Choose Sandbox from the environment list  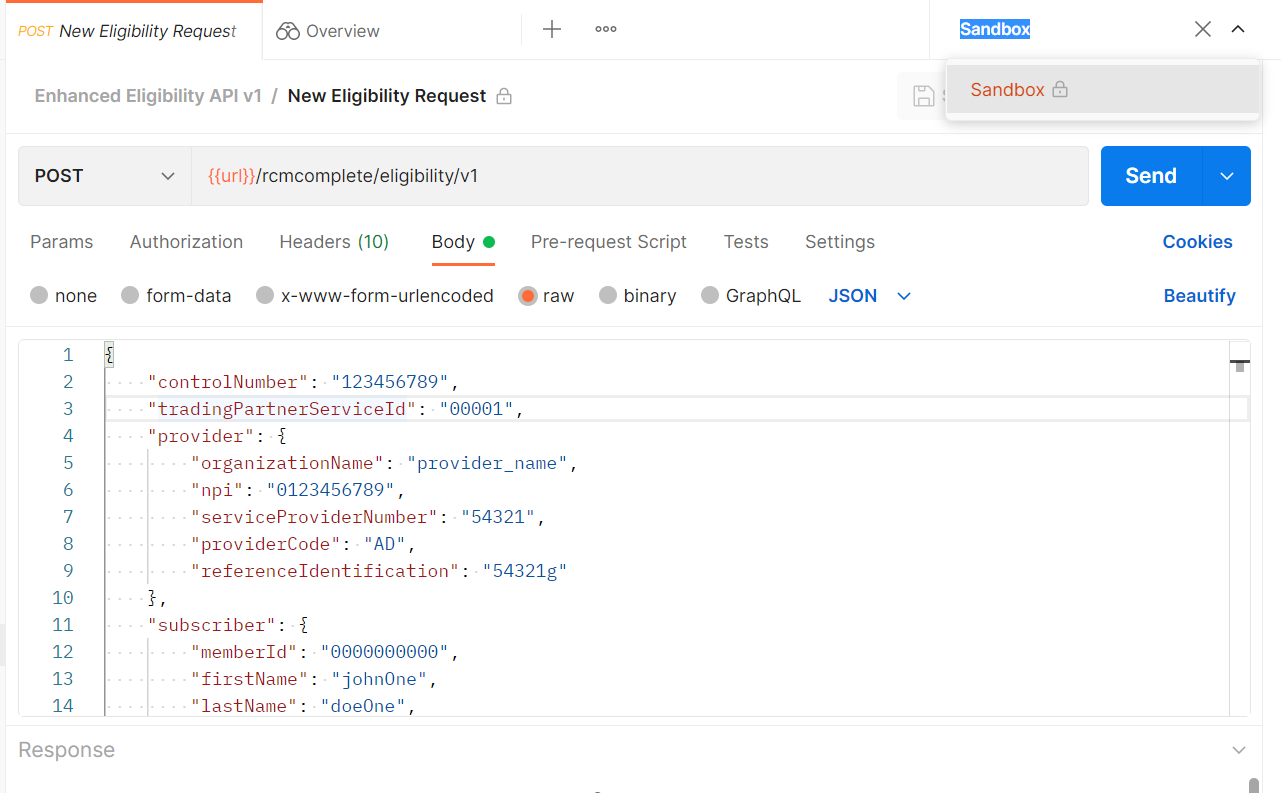pyautogui.click(x=1102, y=90)
